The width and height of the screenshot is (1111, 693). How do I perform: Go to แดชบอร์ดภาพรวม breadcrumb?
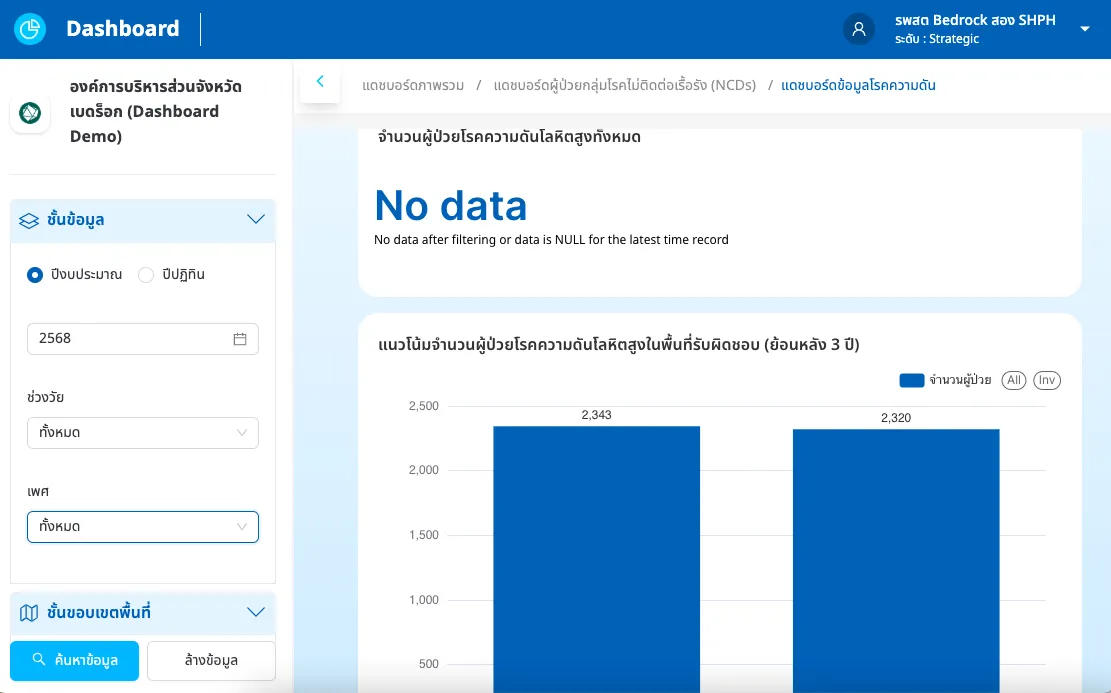coord(413,85)
